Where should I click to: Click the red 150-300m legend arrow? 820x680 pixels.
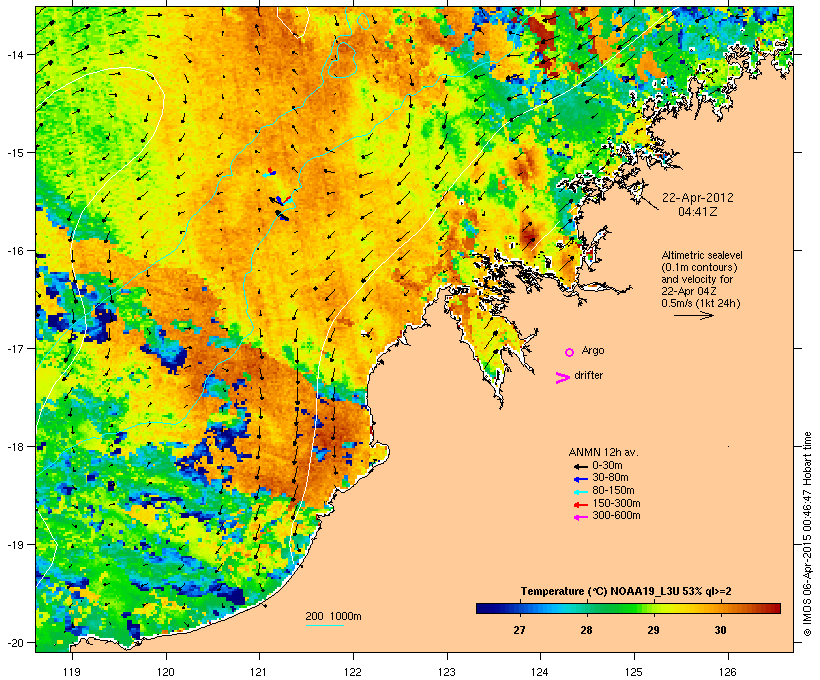pos(580,504)
